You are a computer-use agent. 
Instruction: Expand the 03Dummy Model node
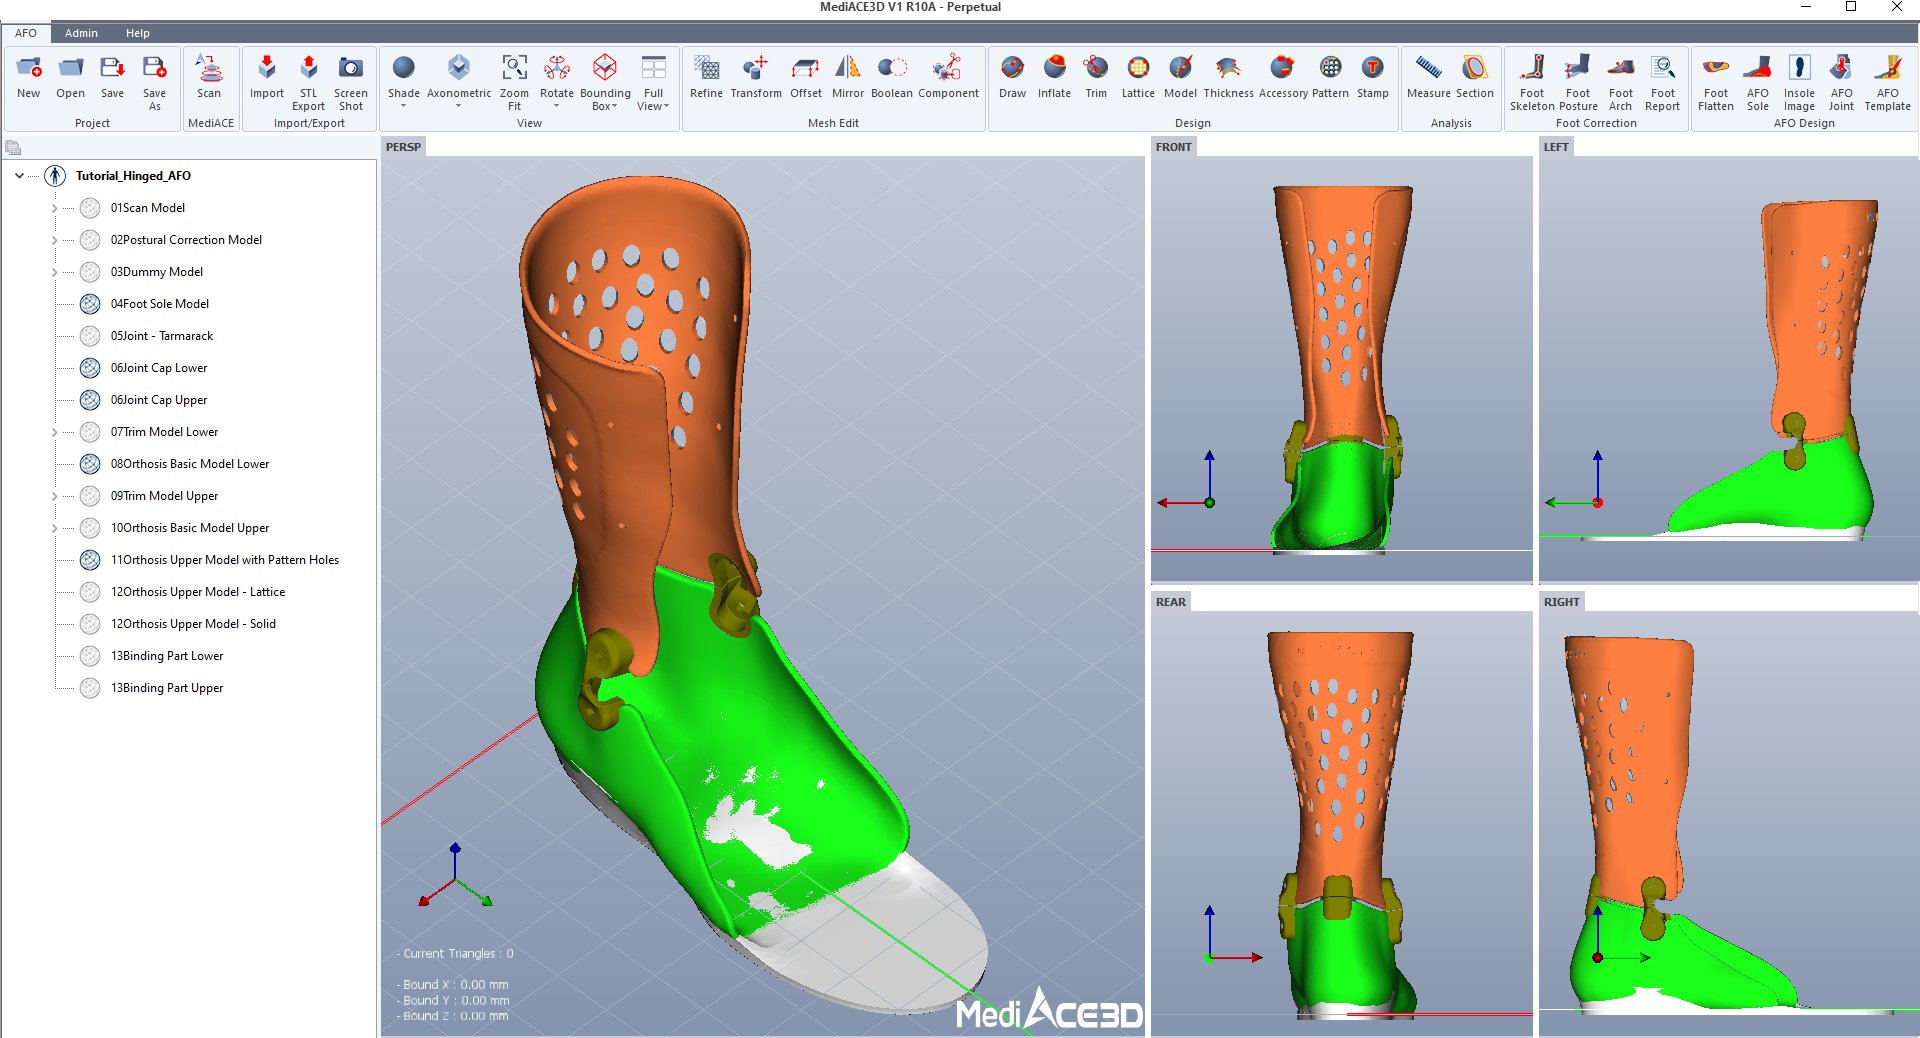point(54,272)
